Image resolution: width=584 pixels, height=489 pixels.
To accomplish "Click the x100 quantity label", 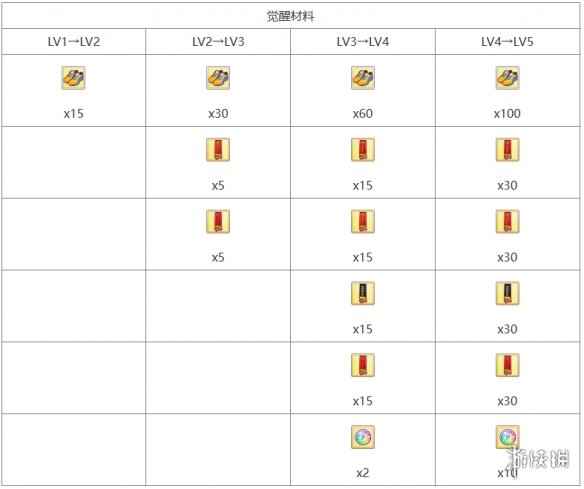I will (x=507, y=113).
